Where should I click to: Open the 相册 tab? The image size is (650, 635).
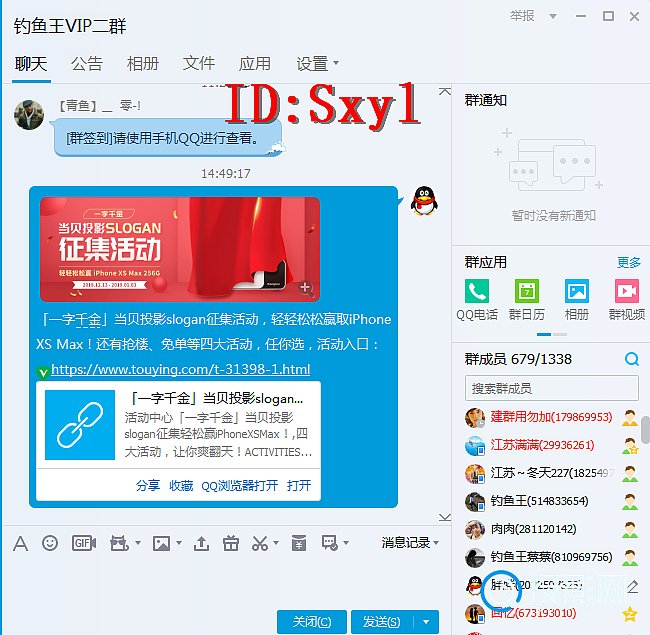click(143, 64)
